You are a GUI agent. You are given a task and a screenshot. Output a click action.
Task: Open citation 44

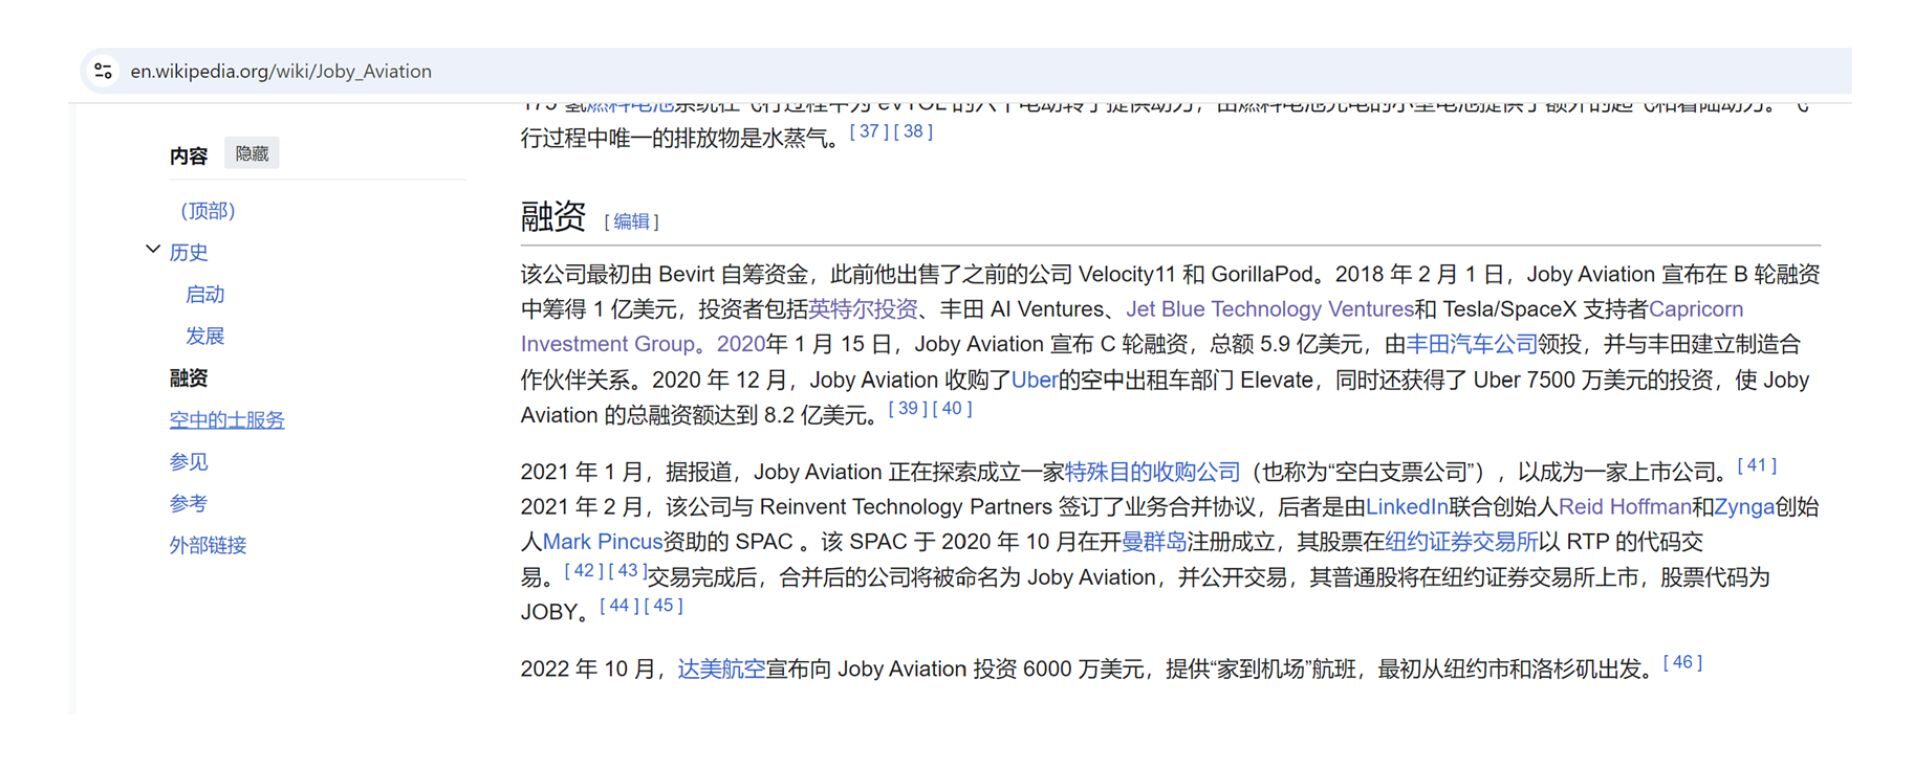click(619, 605)
